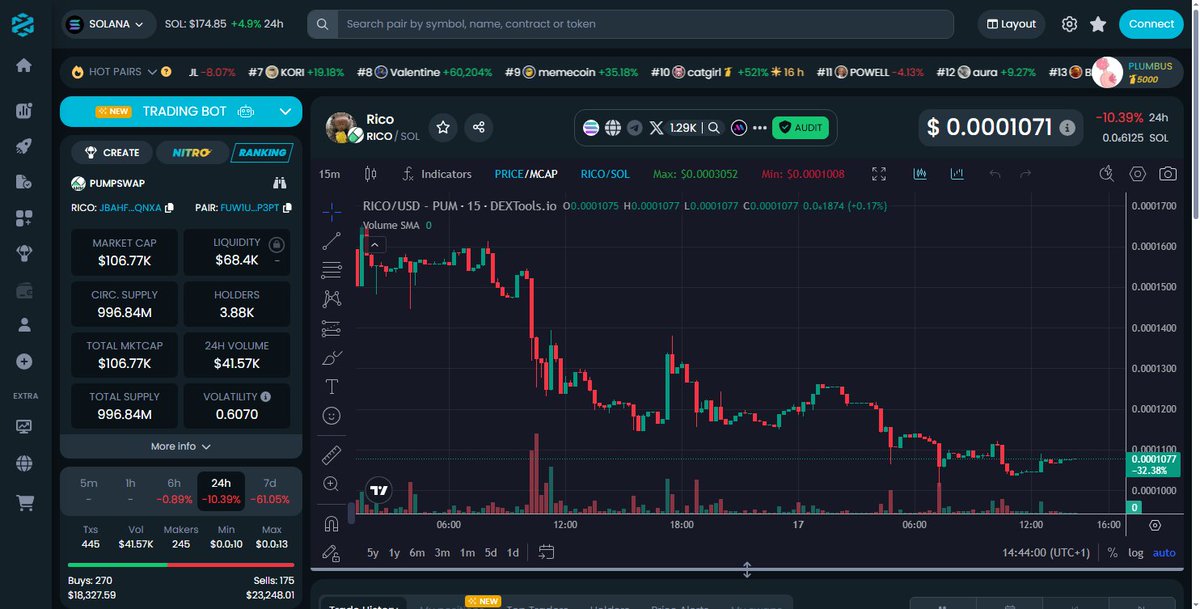The image size is (1200, 609).
Task: Expand the HOT PAIRS dropdown
Action: click(152, 72)
